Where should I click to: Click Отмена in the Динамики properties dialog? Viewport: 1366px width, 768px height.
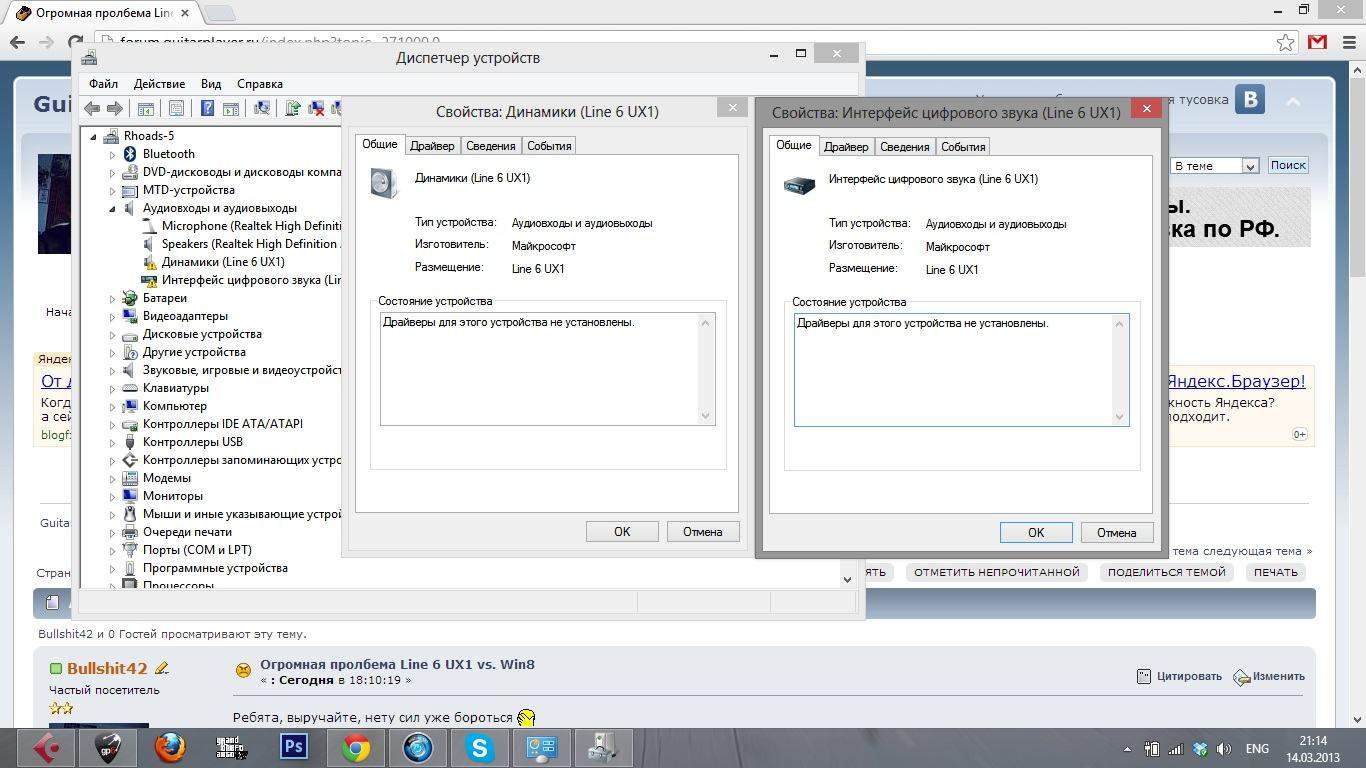coord(702,532)
